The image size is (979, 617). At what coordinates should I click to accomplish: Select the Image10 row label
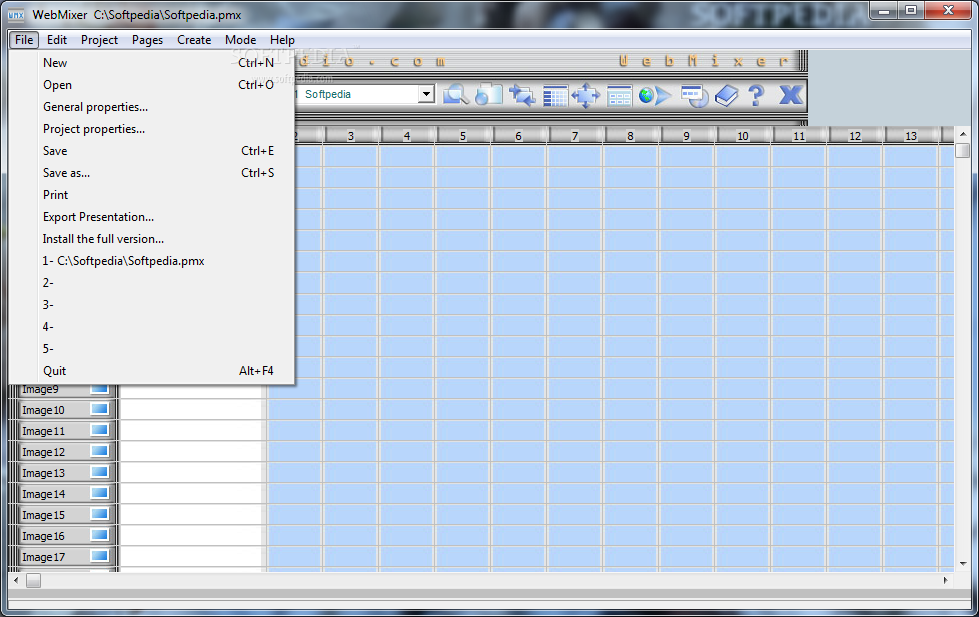tap(43, 410)
